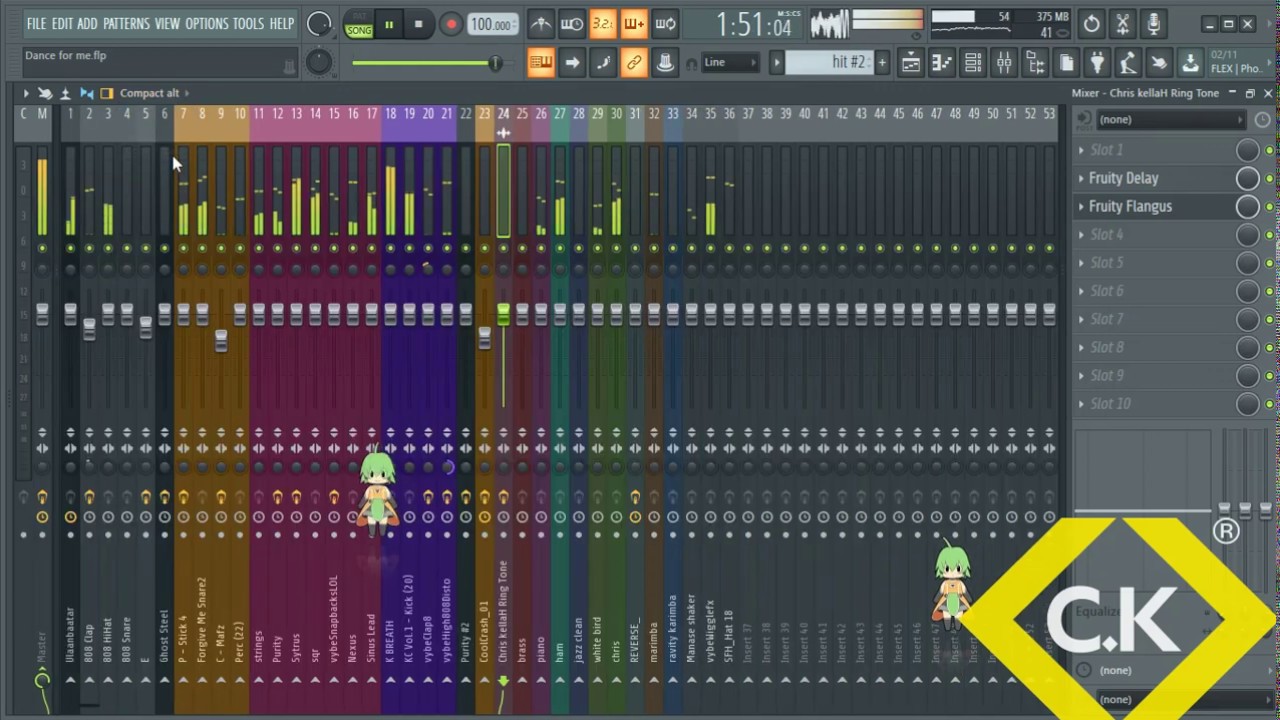Open the input (none) dropdown at top
The image size is (1280, 720).
(x=1171, y=119)
